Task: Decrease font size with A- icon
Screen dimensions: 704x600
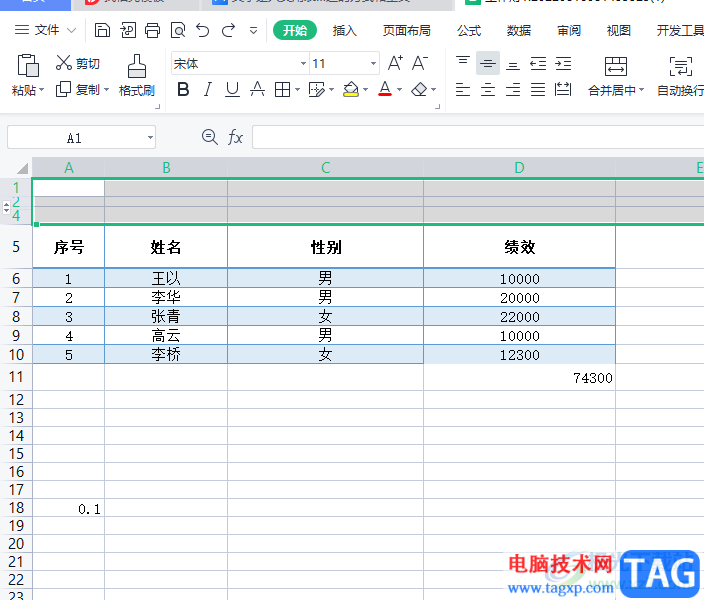Action: (x=420, y=63)
